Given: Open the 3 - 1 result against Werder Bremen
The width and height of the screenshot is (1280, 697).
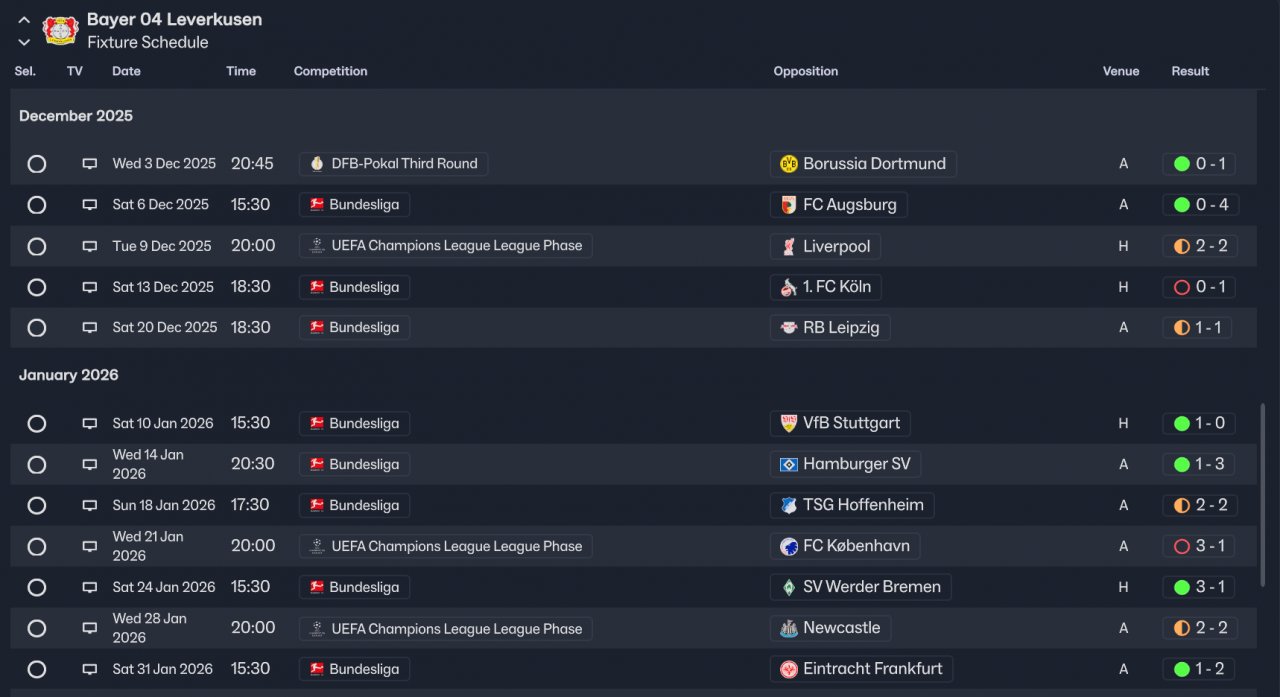Looking at the screenshot, I should click(x=1209, y=587).
